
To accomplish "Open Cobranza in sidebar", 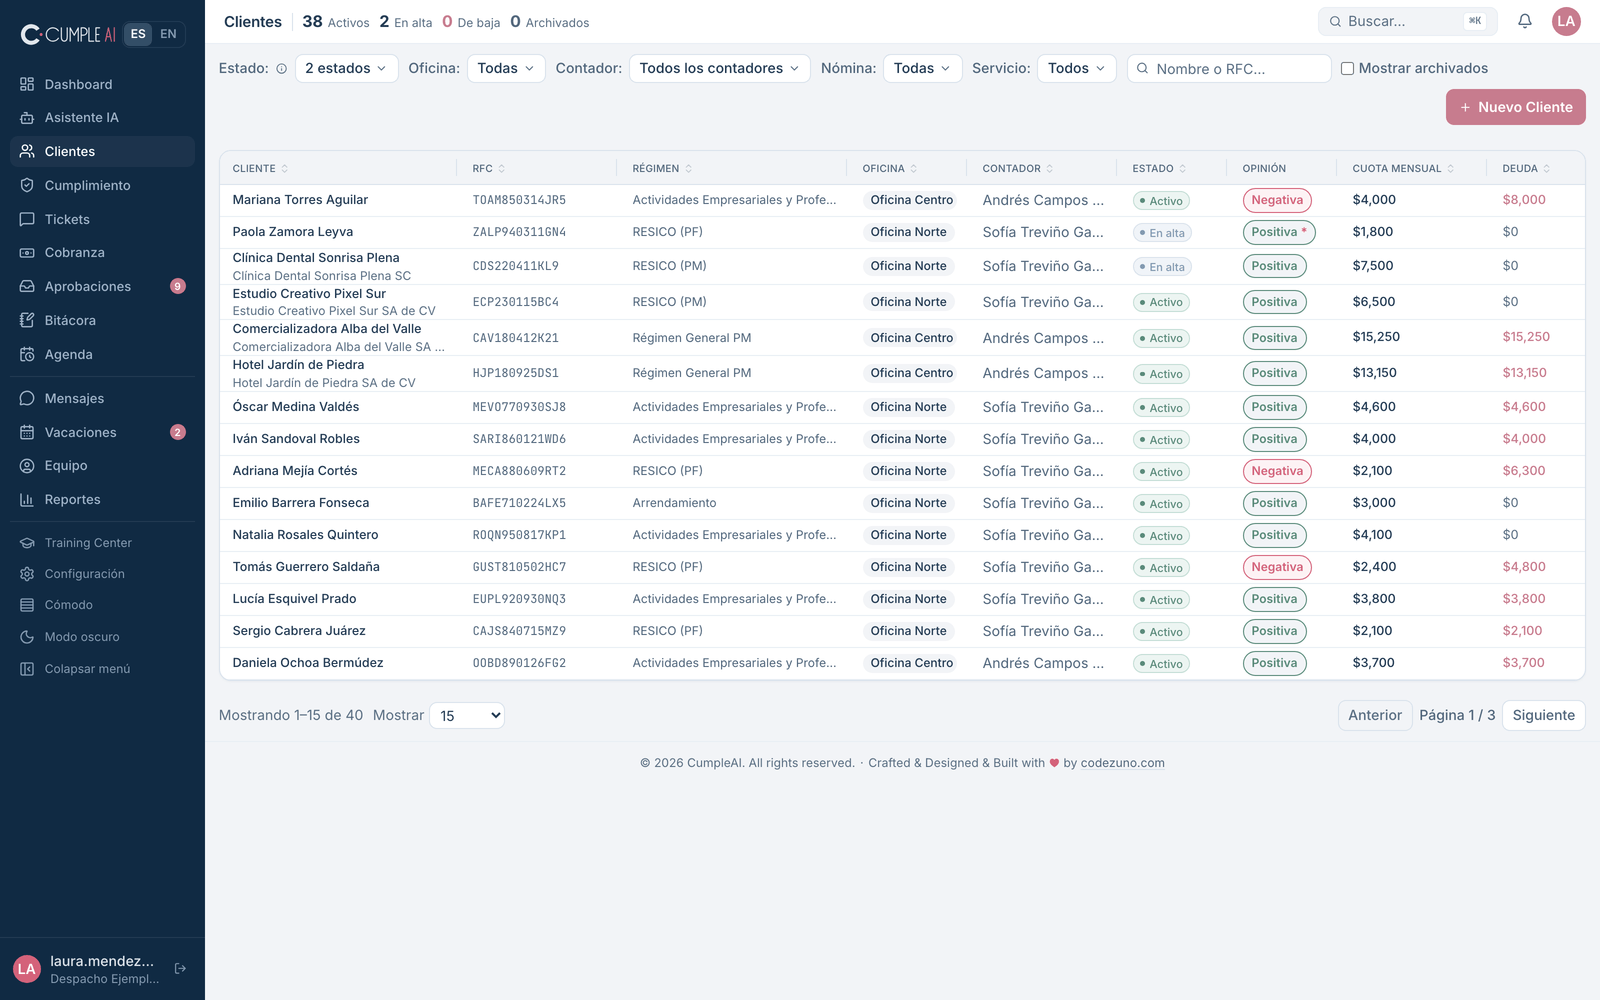I will tap(102, 253).
